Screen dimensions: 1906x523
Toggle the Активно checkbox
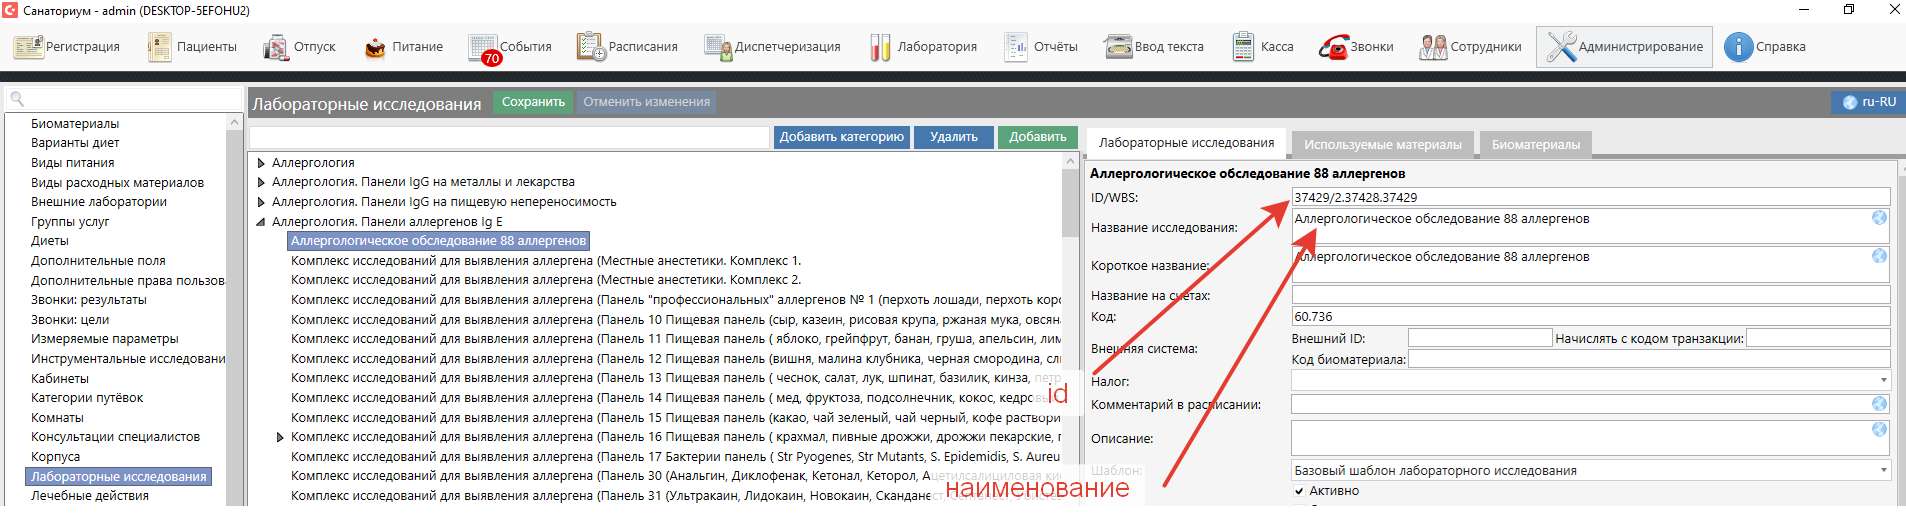coord(1299,491)
